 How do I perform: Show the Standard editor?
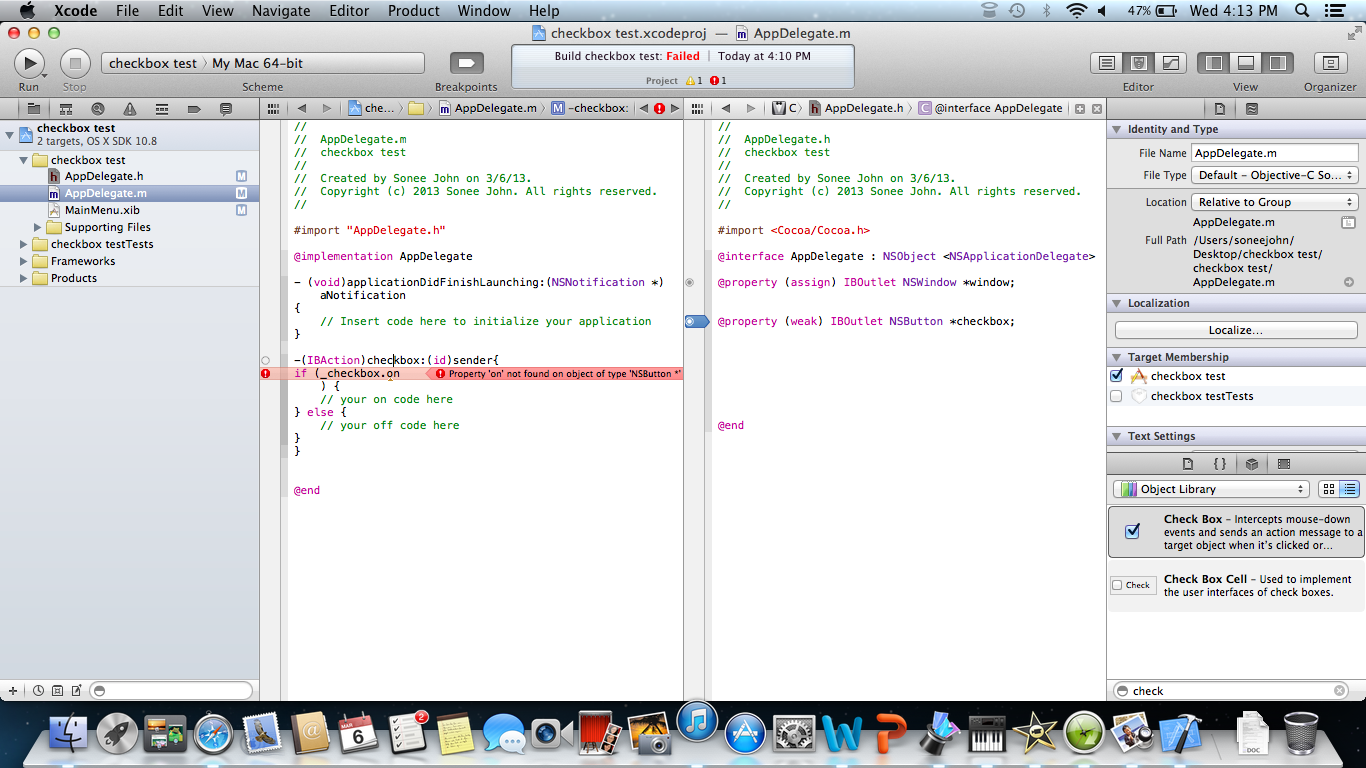(x=1106, y=63)
